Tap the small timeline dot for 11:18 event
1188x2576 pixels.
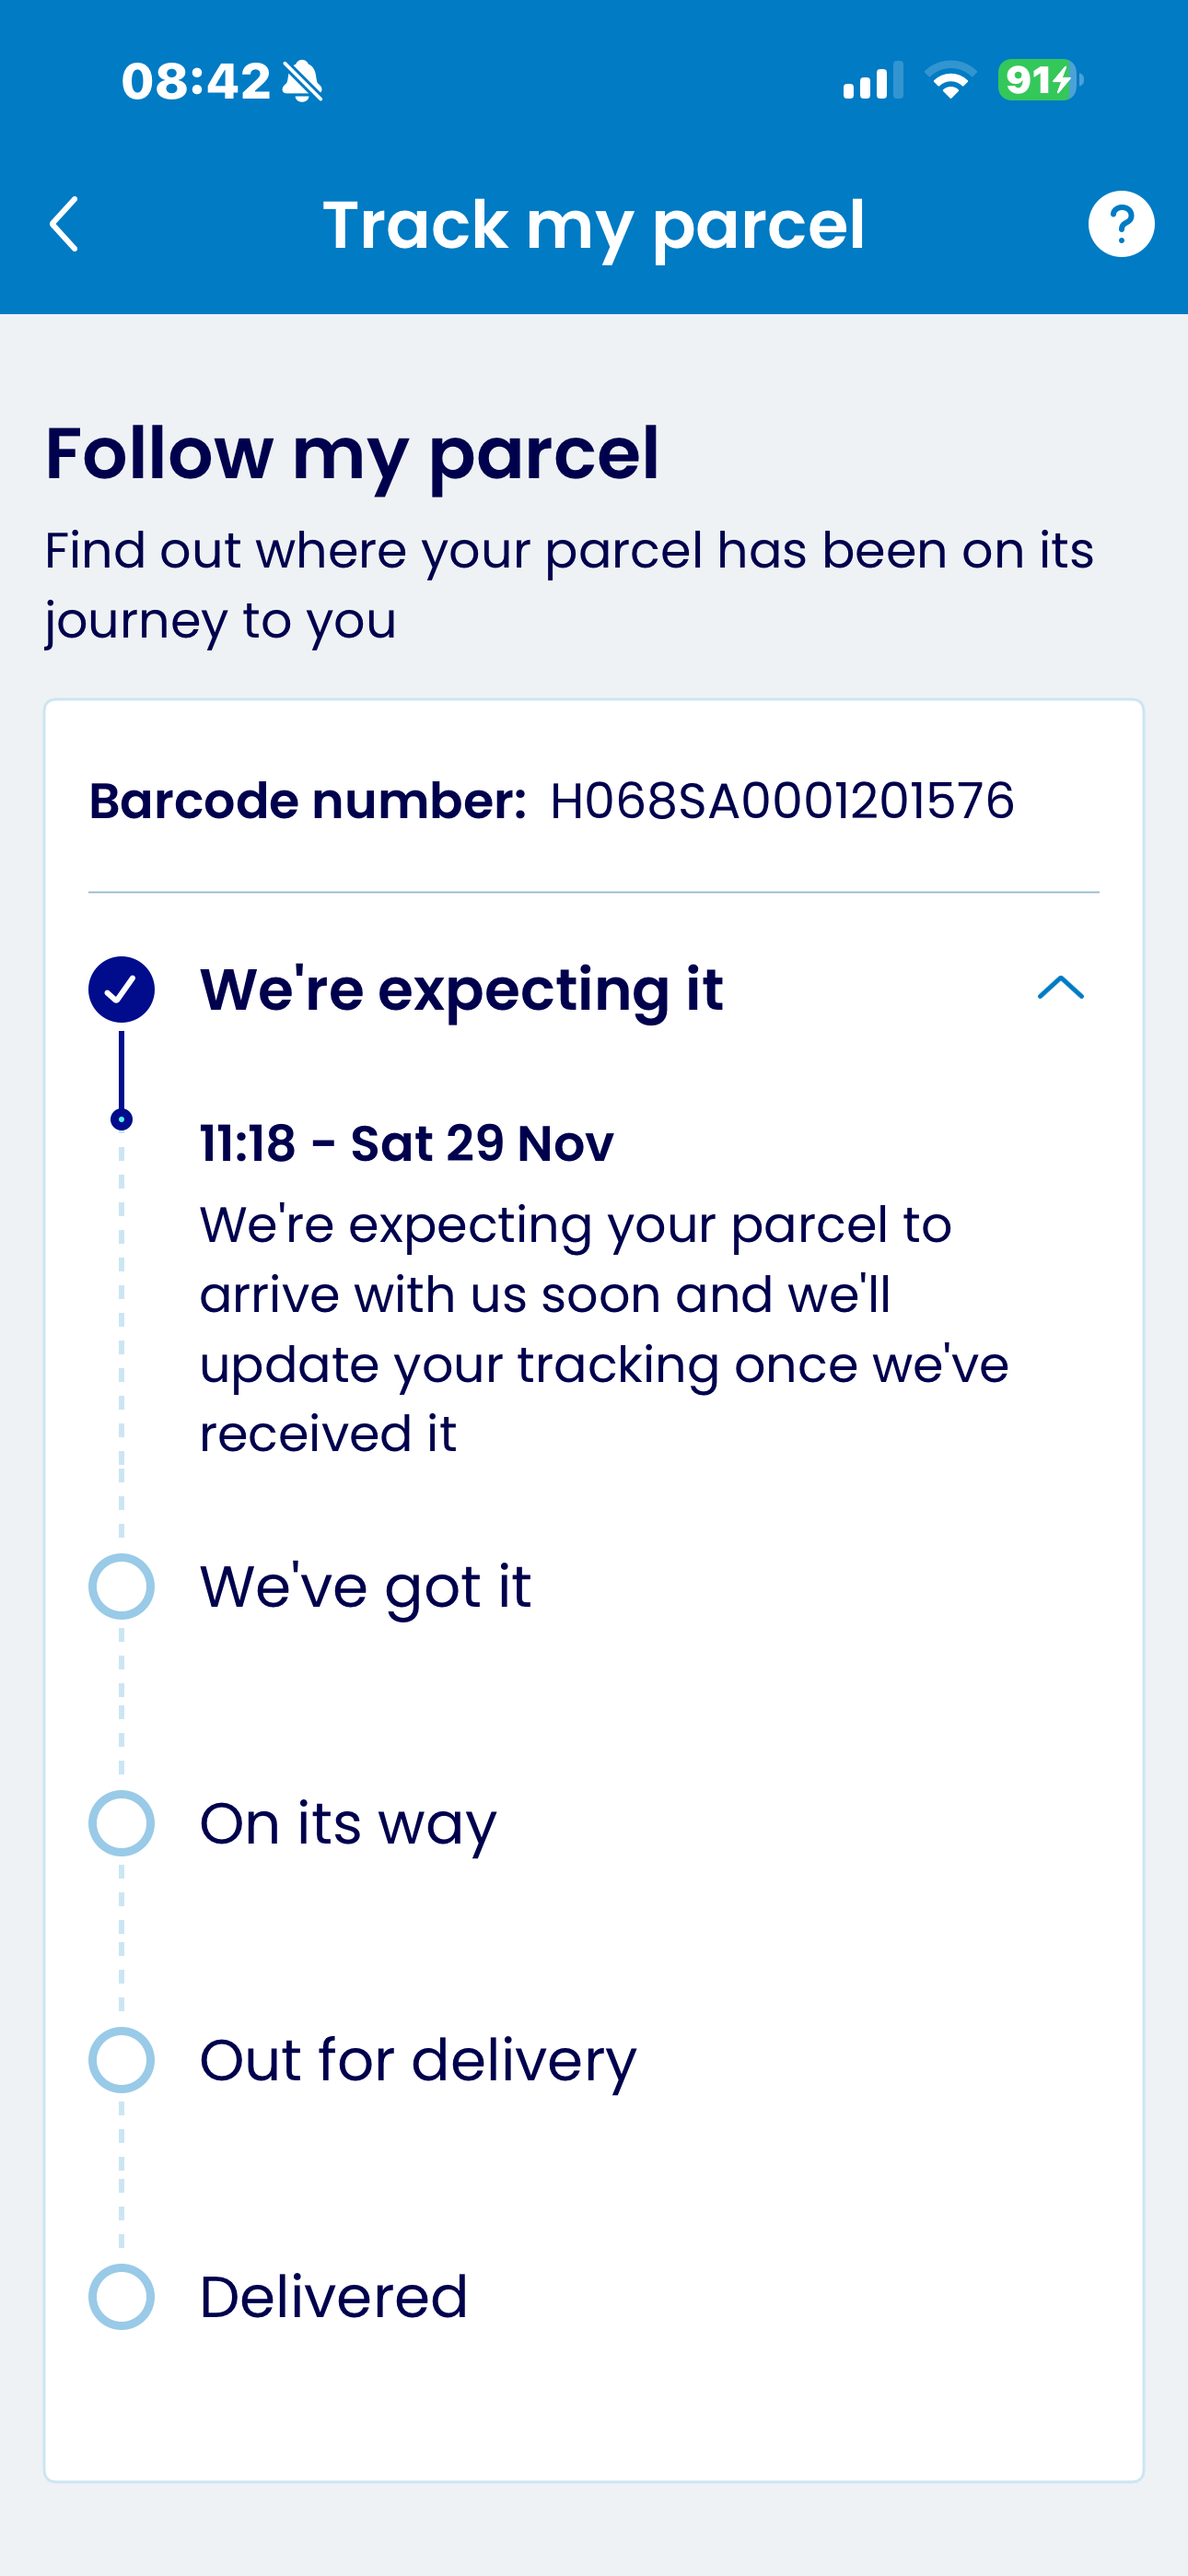click(121, 1119)
